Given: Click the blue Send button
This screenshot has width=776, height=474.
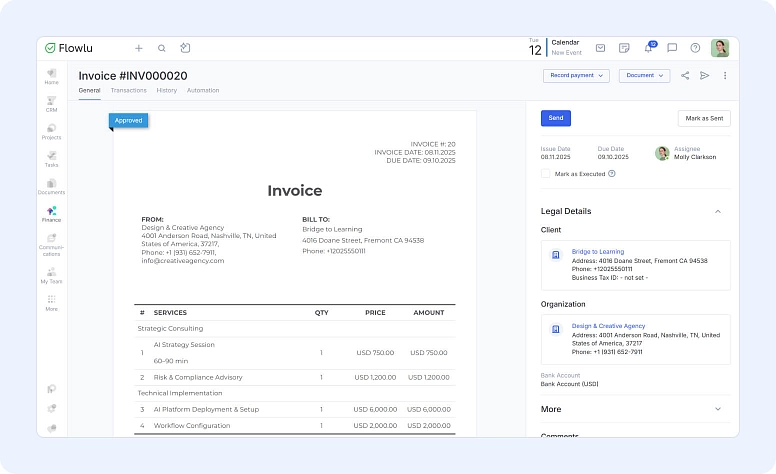Looking at the screenshot, I should (x=556, y=118).
